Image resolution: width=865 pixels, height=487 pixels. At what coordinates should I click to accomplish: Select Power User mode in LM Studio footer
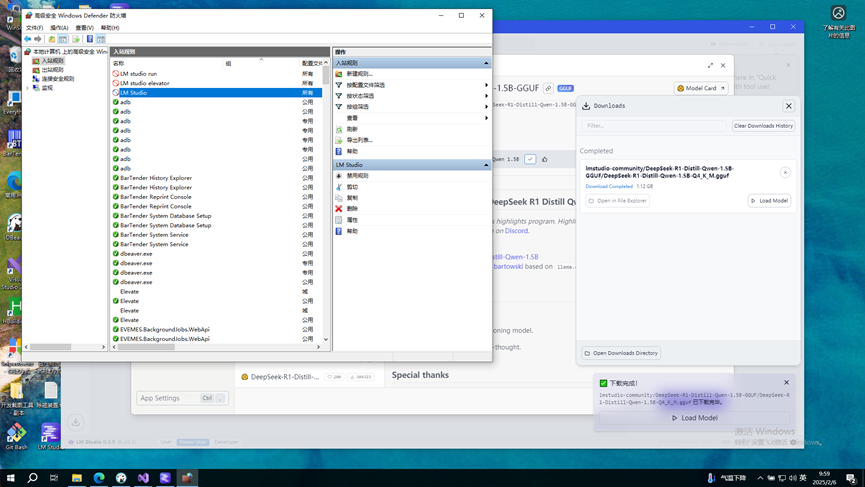(193, 442)
